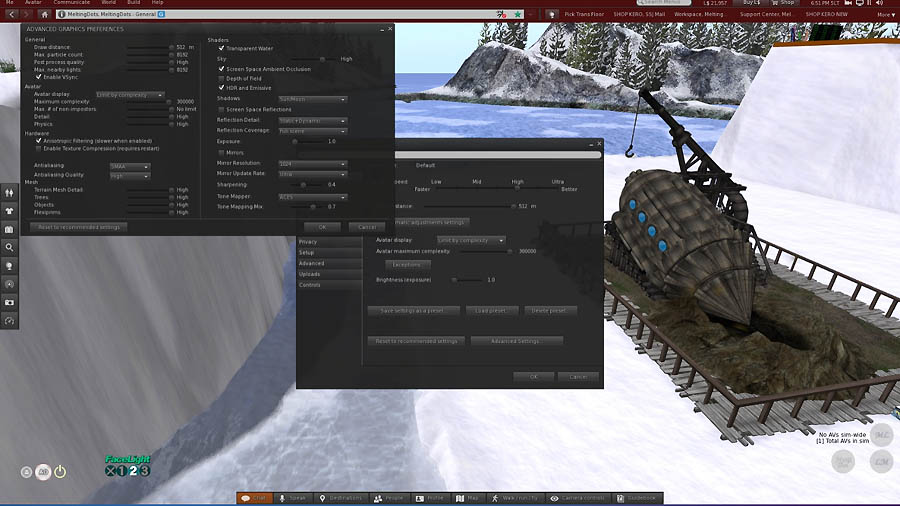This screenshot has height=506, width=900.
Task: Open the World menu
Action: pyautogui.click(x=108, y=2)
